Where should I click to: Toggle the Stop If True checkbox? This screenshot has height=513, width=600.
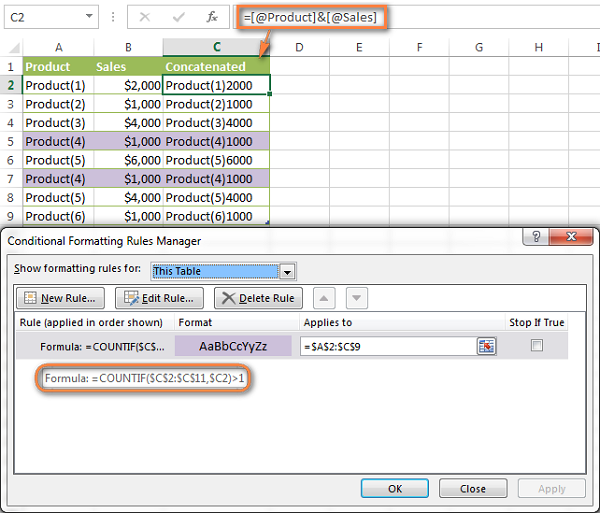(537, 345)
